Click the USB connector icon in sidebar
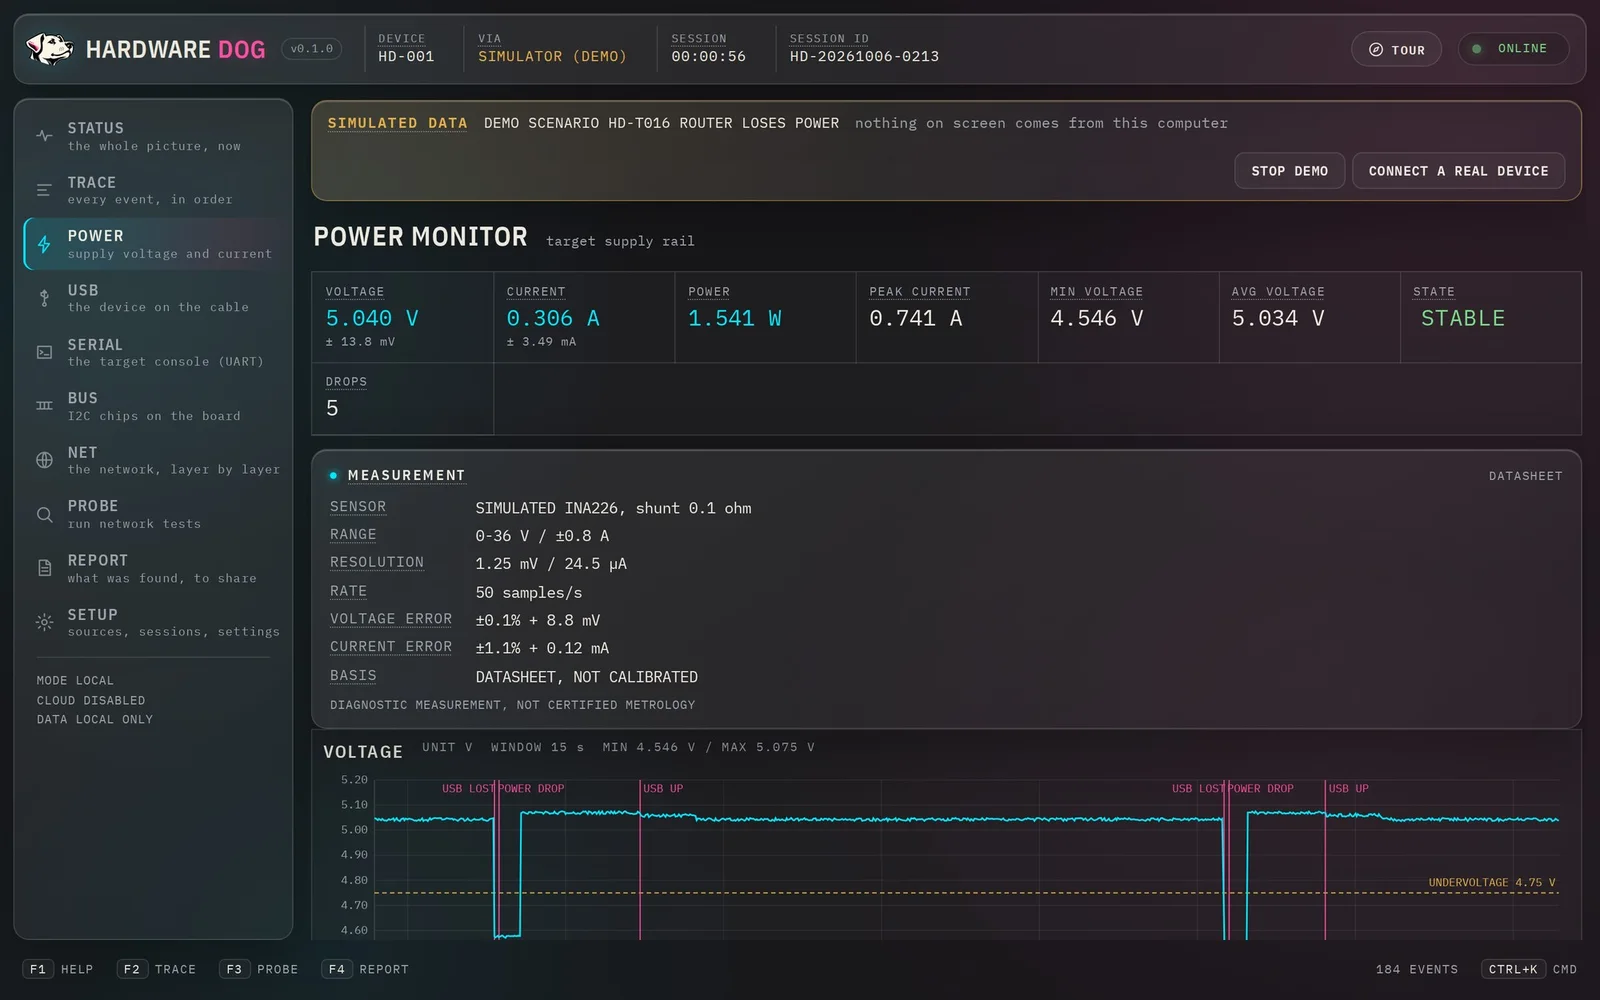Viewport: 1600px width, 1000px height. (x=44, y=298)
